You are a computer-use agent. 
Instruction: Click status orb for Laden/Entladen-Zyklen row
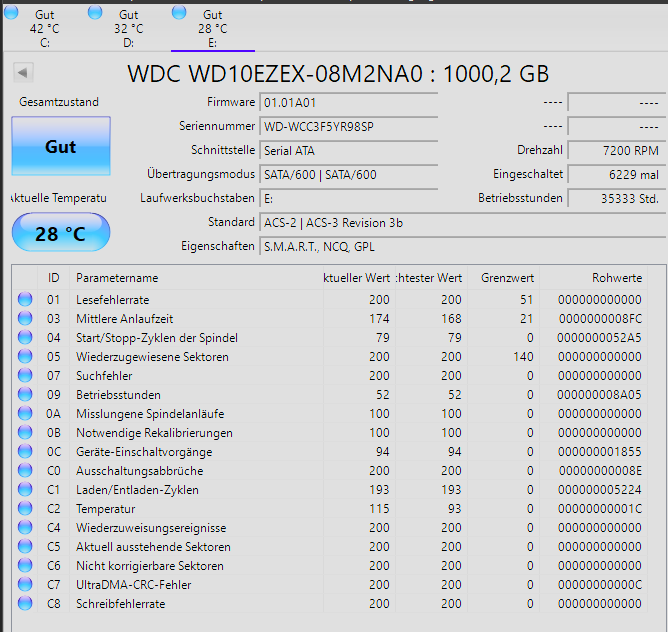tap(25, 489)
